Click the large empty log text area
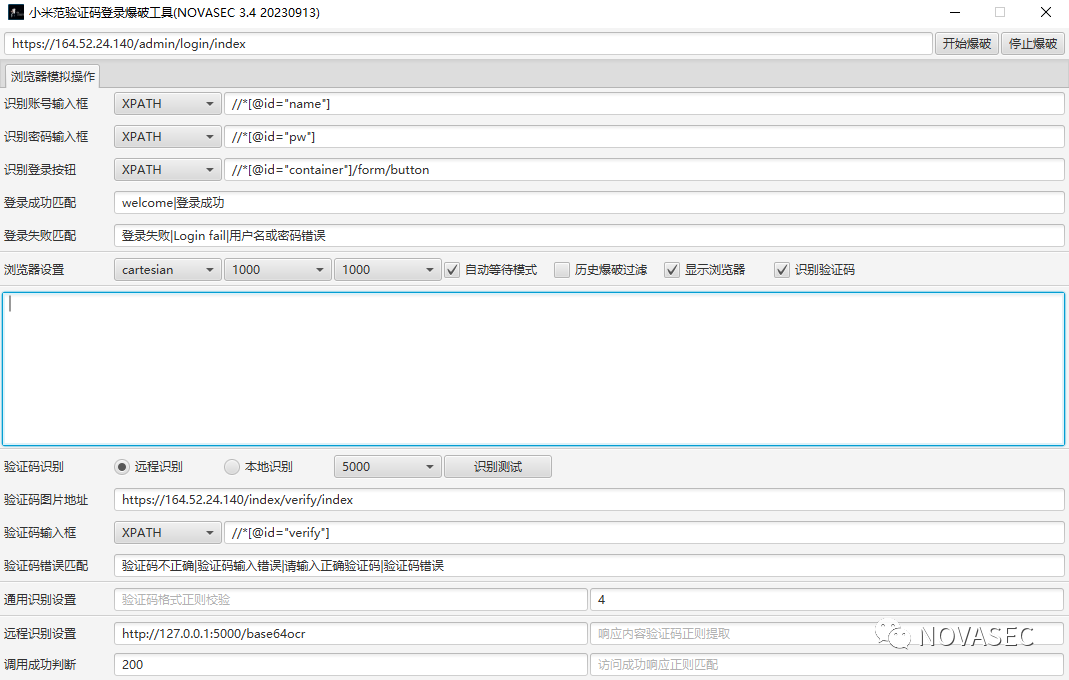 (533, 369)
